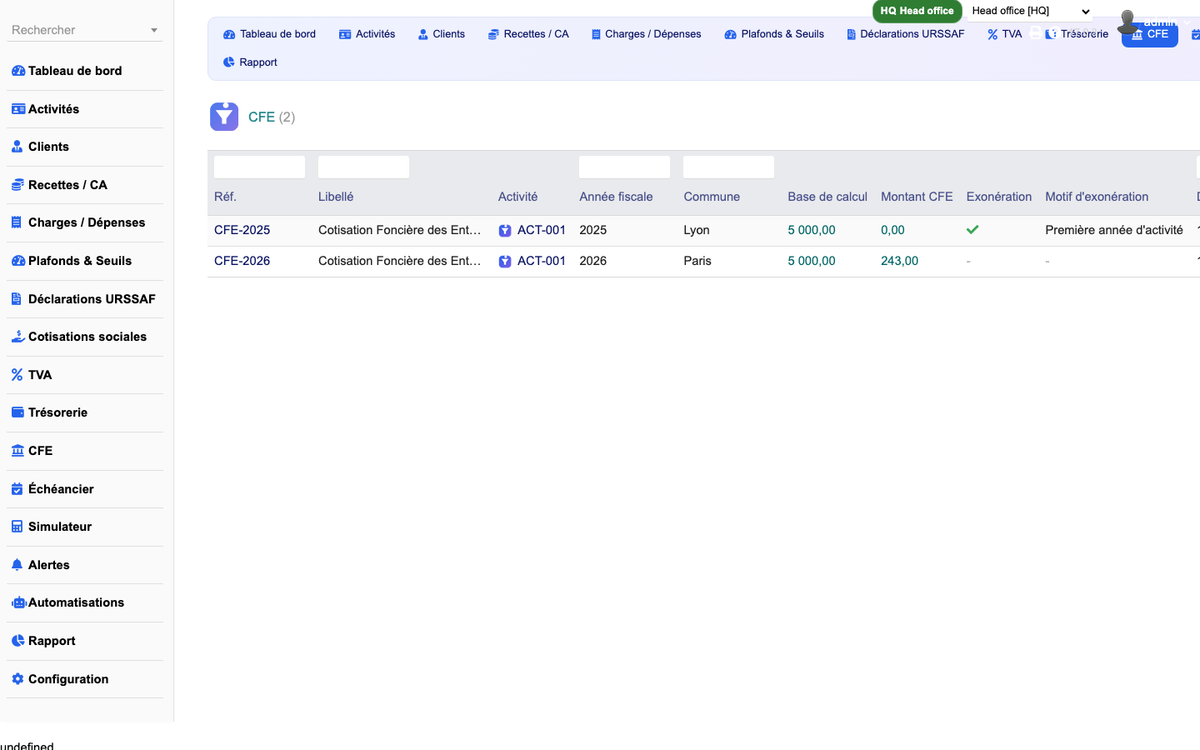Screen dimensions: 1200x750
Task: Click the Paris commune cell
Action: click(697, 261)
